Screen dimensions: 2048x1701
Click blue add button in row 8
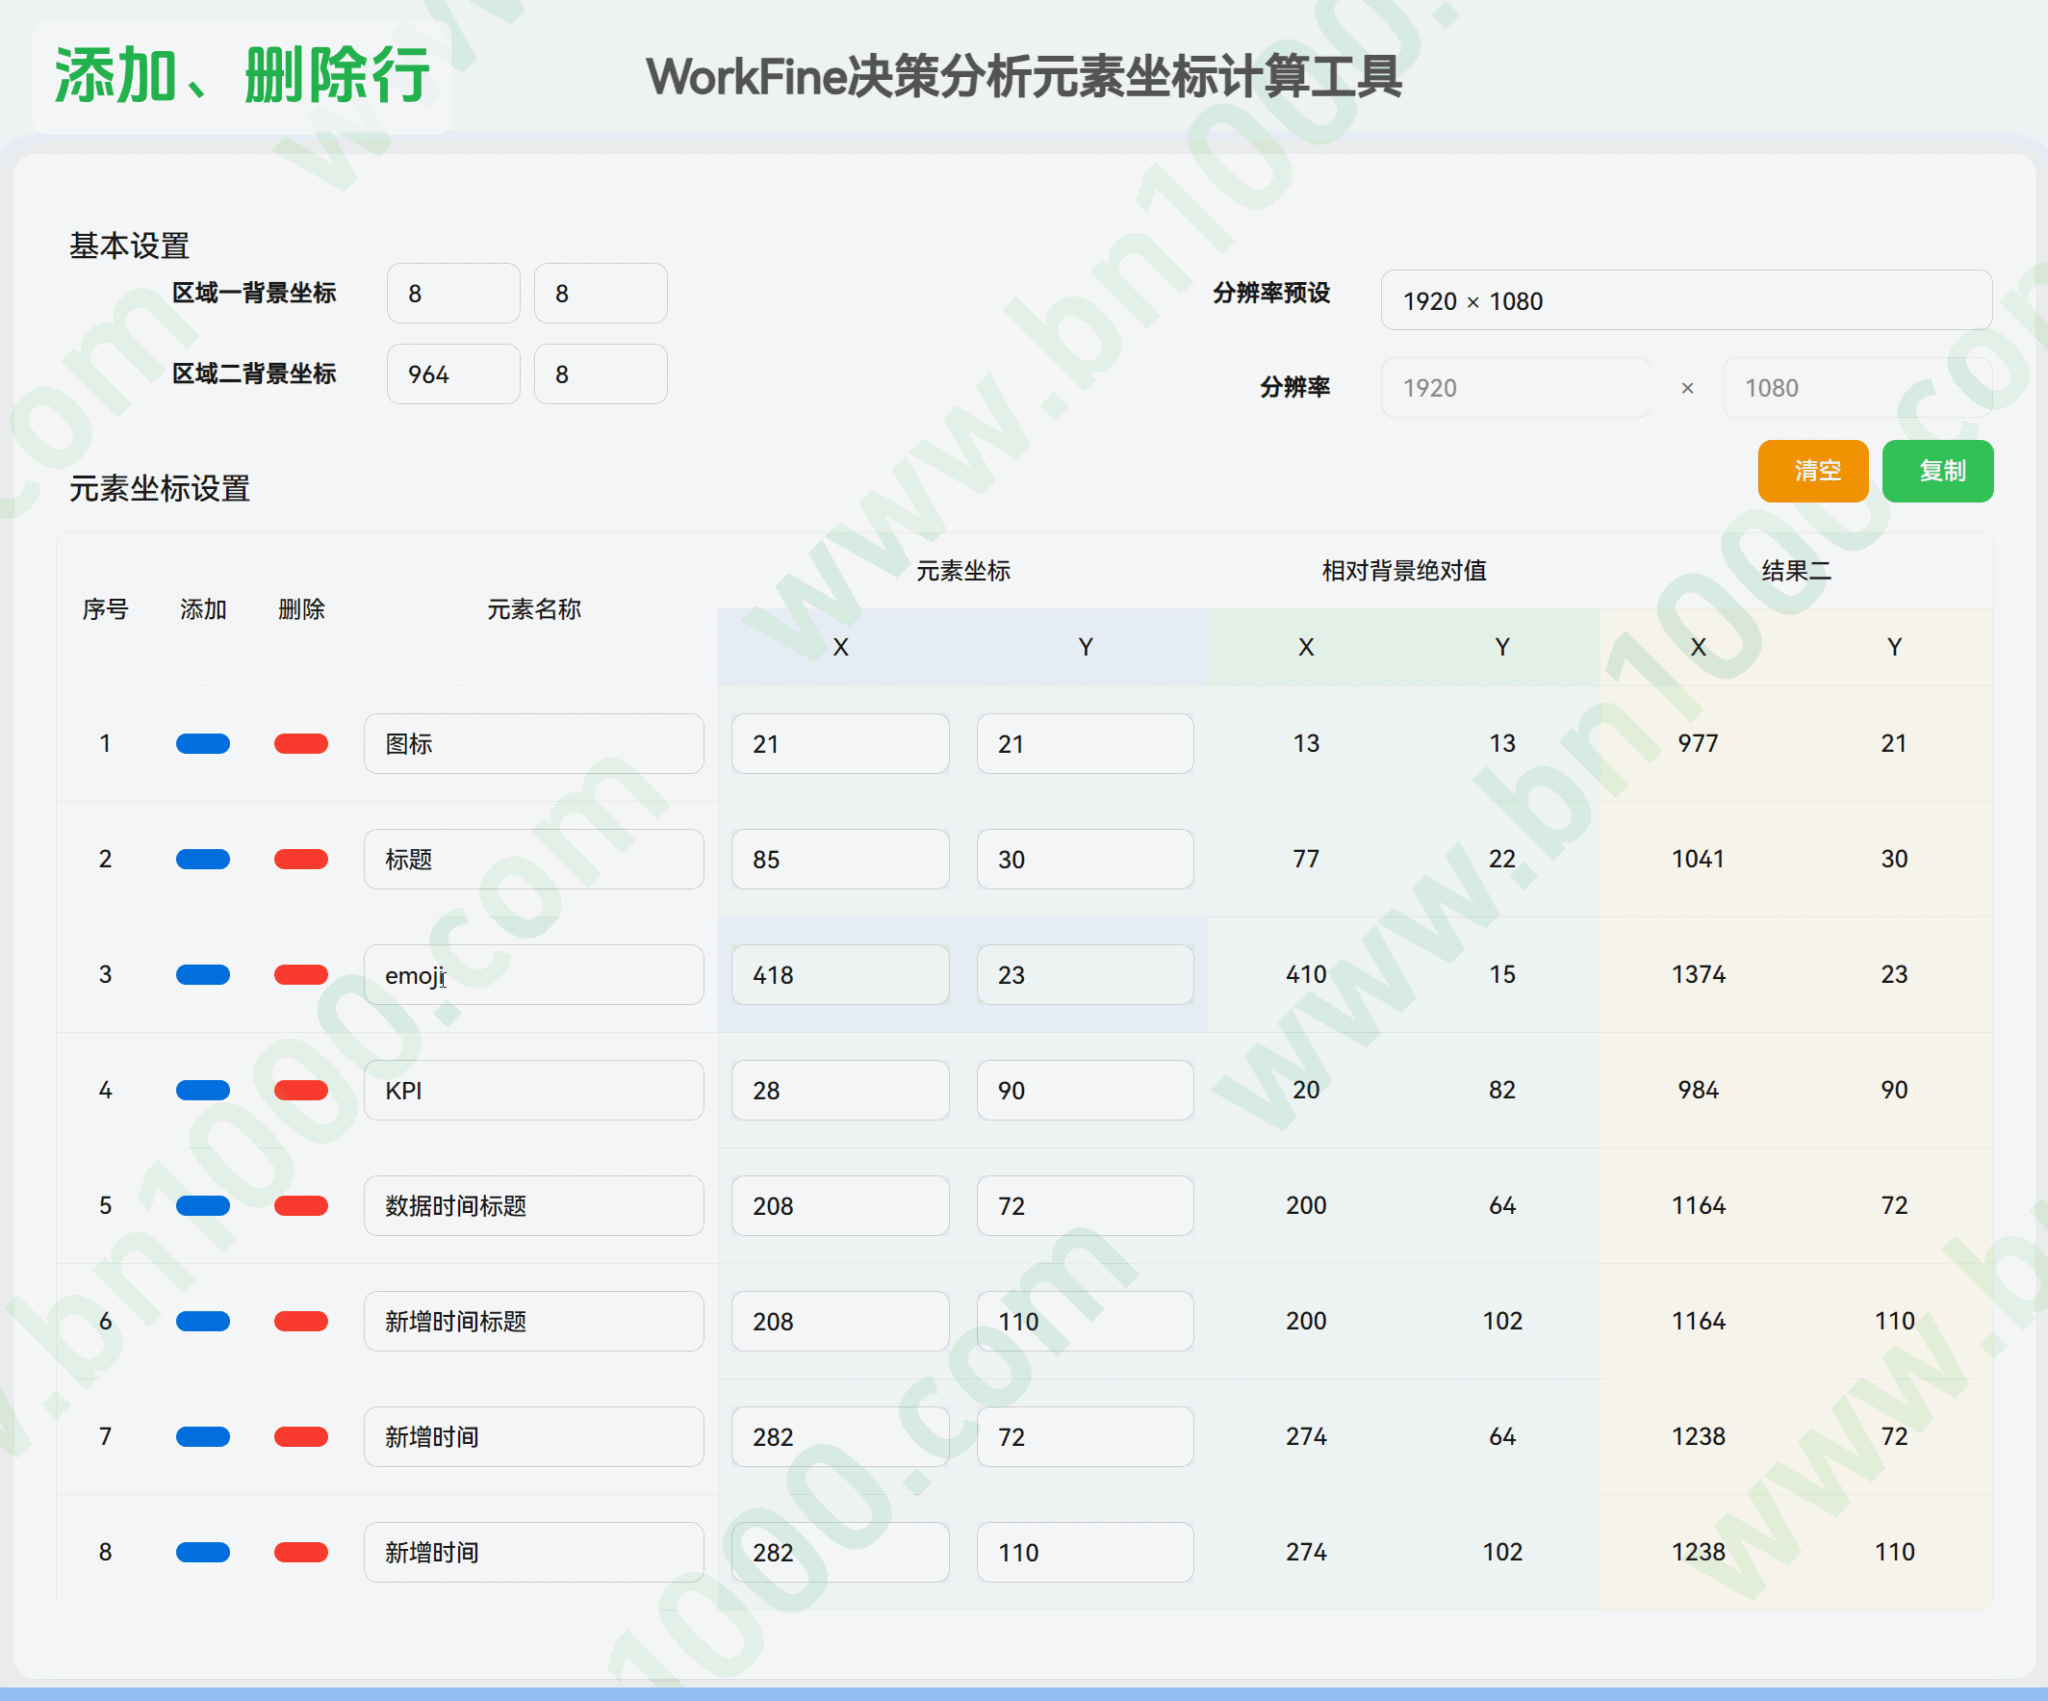pyautogui.click(x=203, y=1552)
